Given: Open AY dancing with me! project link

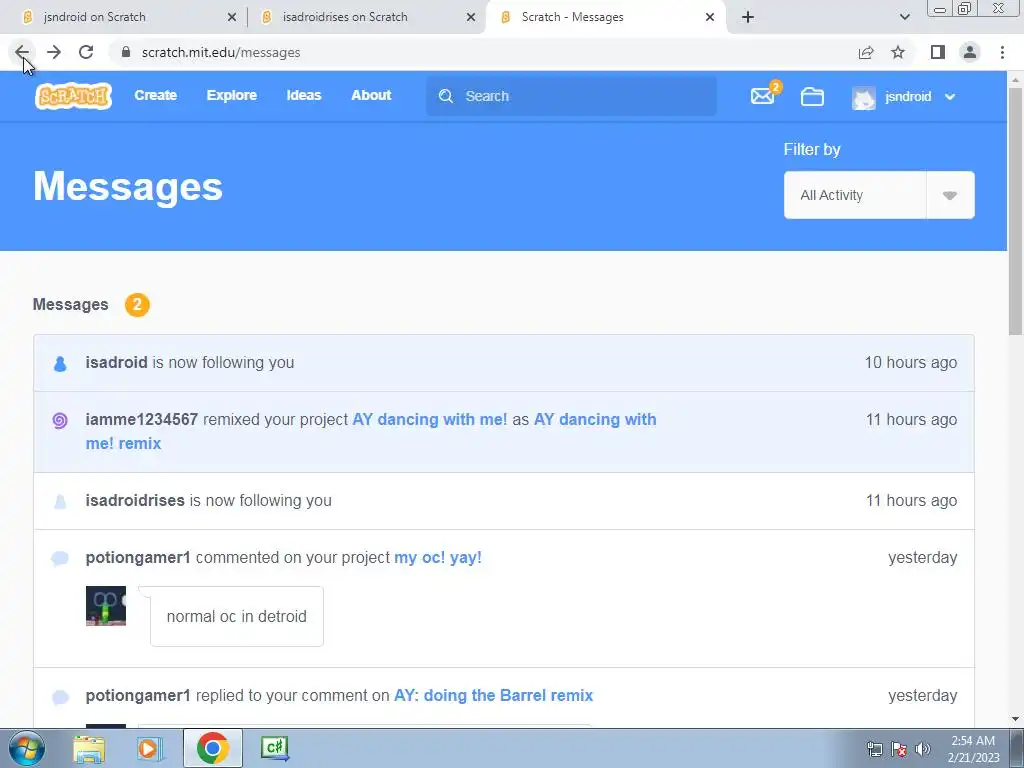Looking at the screenshot, I should click(430, 419).
